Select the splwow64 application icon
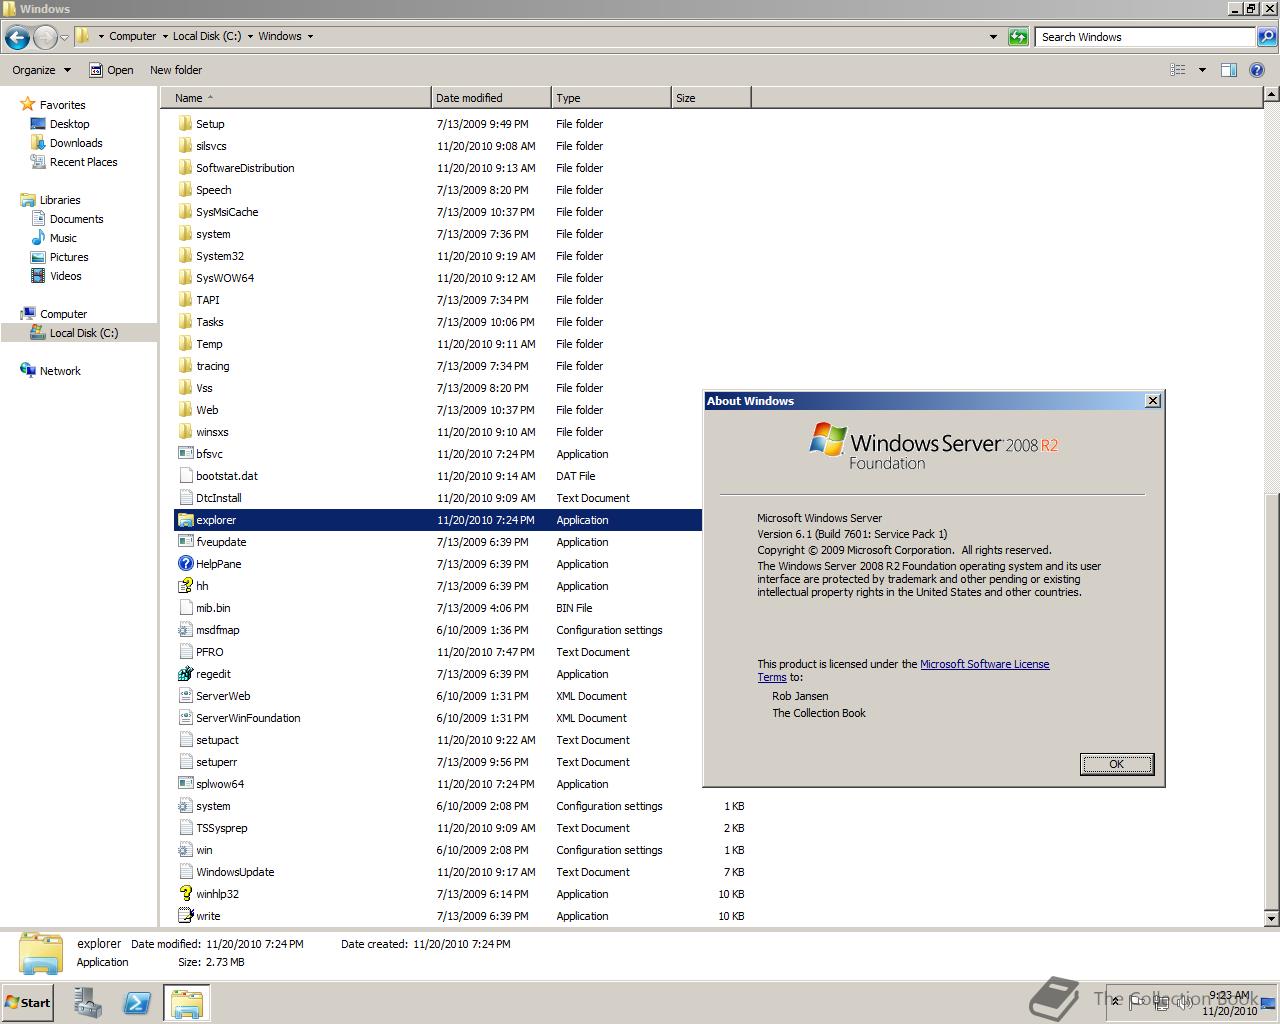Screen dimensions: 1280x1024 click(x=185, y=784)
